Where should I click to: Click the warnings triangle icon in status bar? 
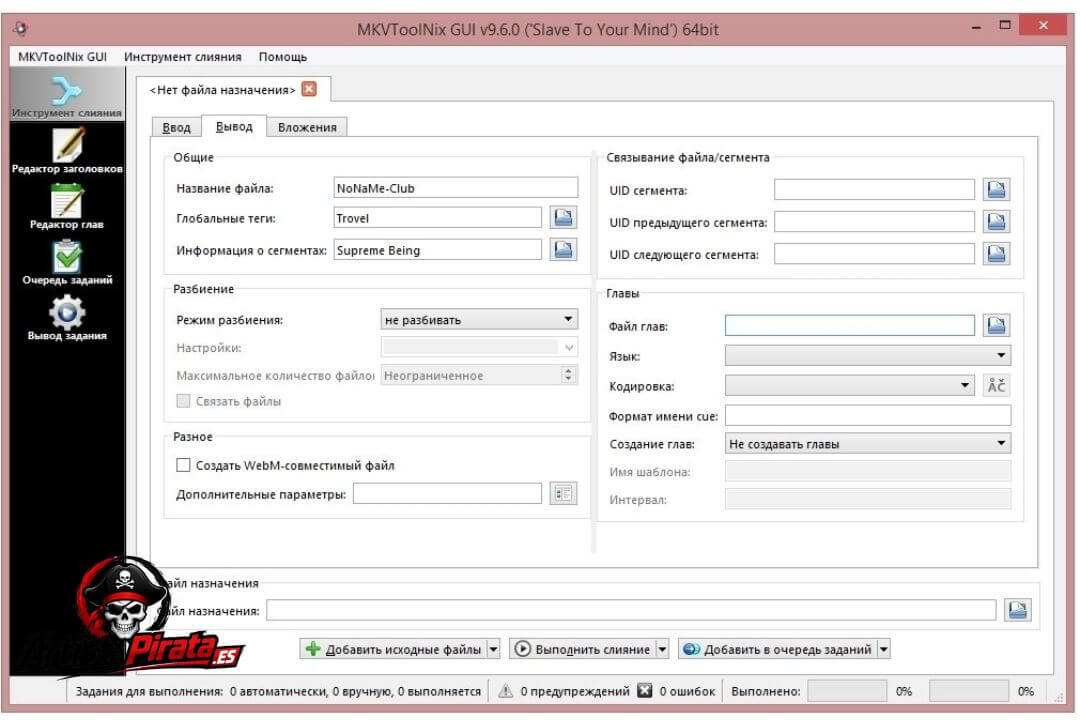click(506, 690)
